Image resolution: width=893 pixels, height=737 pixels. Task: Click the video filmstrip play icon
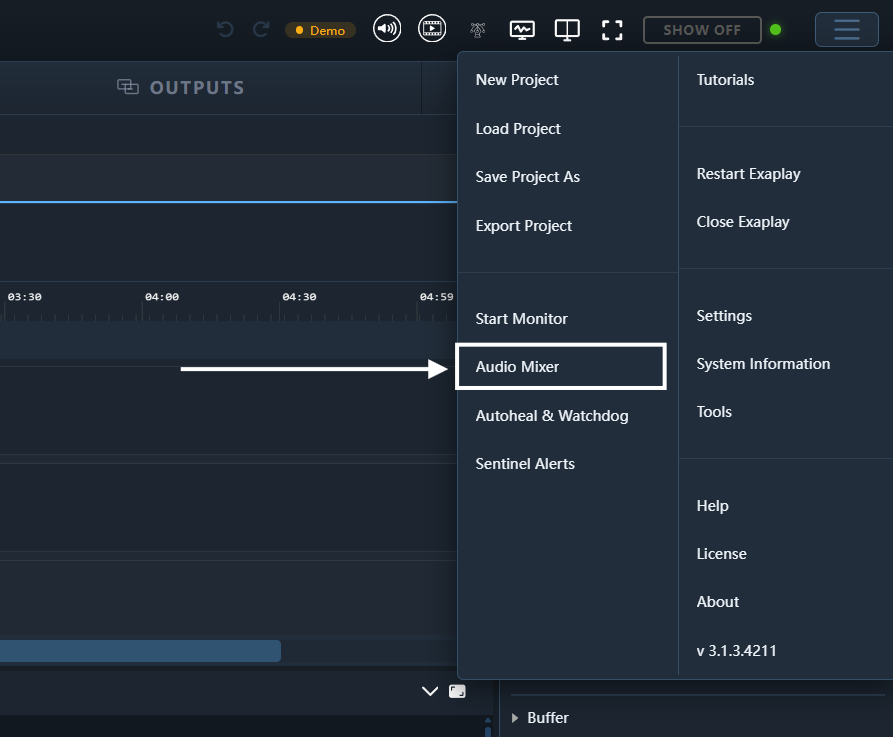[x=432, y=28]
